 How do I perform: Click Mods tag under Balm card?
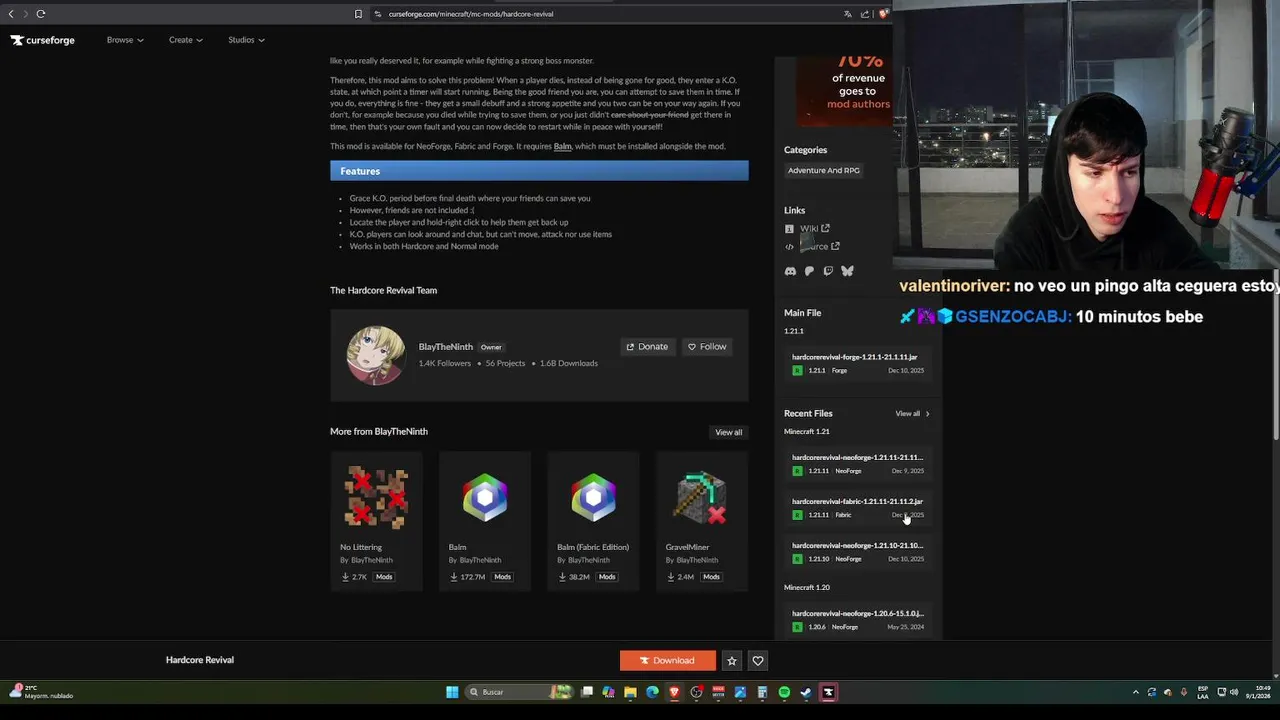point(502,577)
